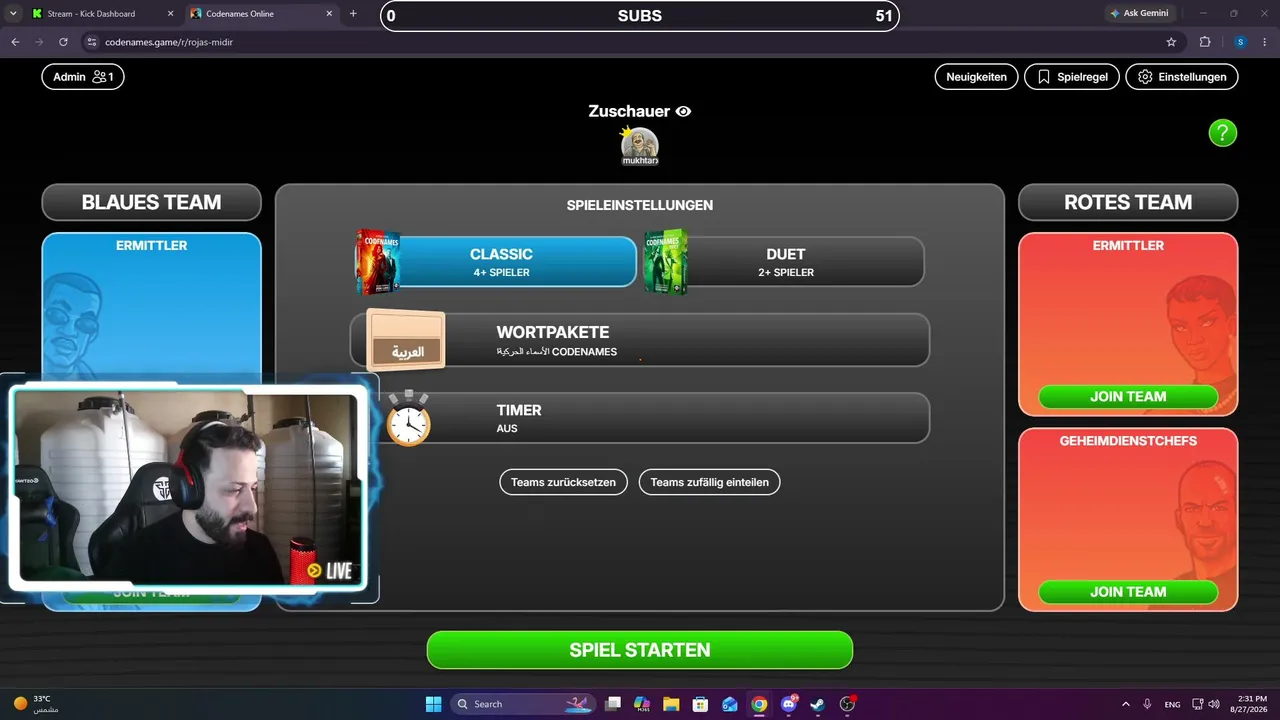Open the Windows Start menu
The height and width of the screenshot is (720, 1280).
tap(434, 704)
